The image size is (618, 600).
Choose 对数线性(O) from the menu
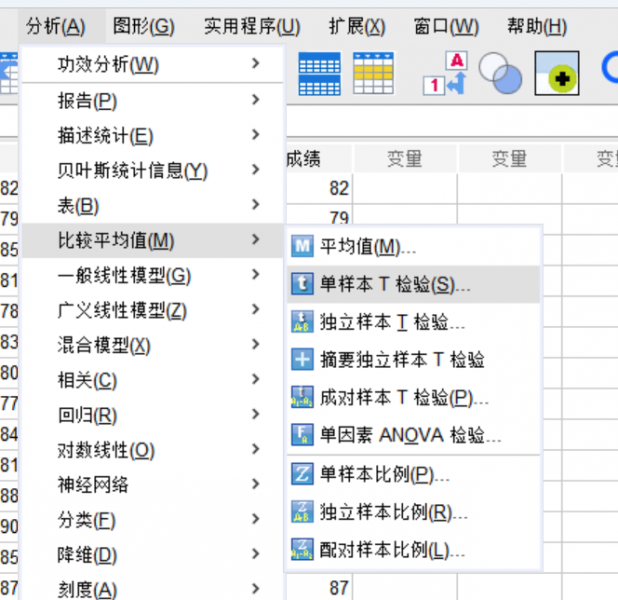152,450
